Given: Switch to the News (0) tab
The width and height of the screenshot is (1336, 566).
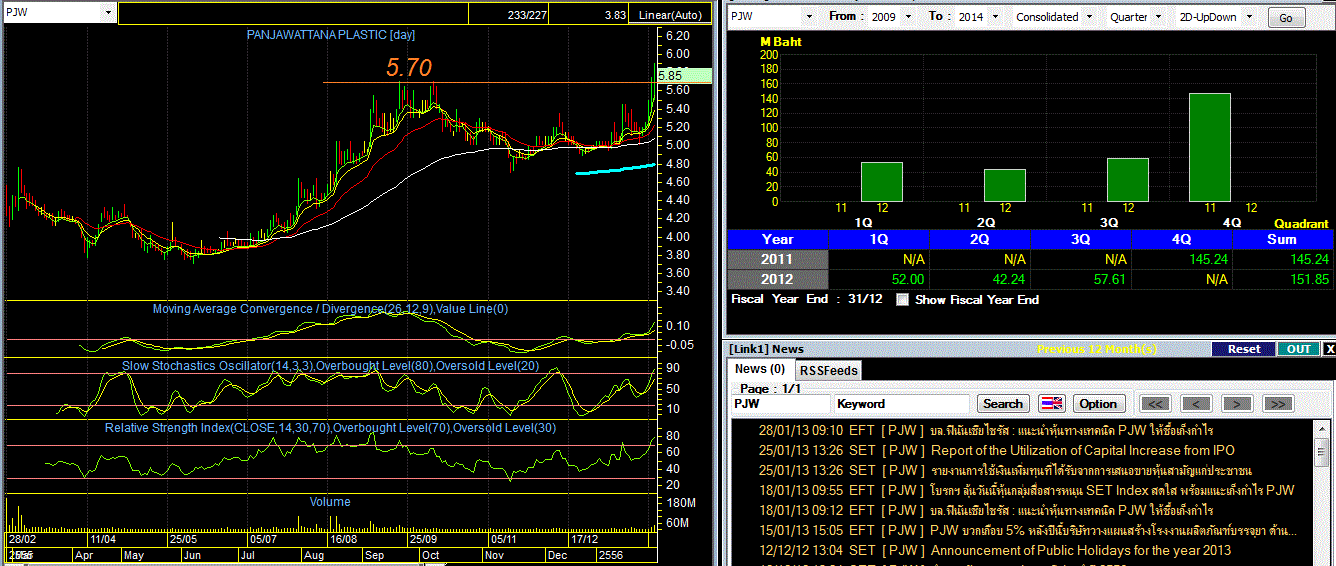Looking at the screenshot, I should (x=760, y=369).
